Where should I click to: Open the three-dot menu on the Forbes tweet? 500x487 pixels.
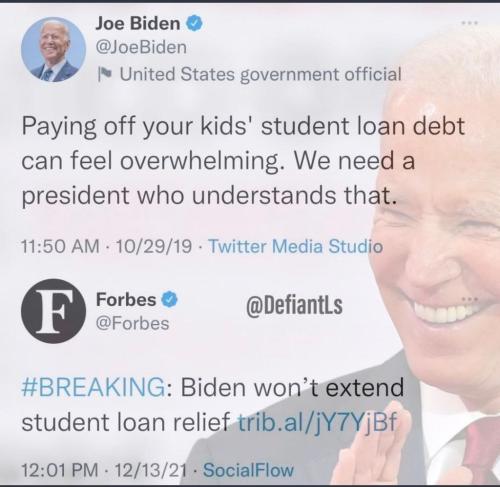coord(470,299)
